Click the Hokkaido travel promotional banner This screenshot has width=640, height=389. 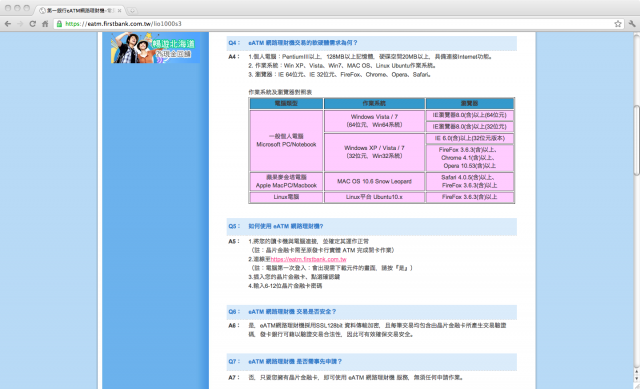pos(155,48)
